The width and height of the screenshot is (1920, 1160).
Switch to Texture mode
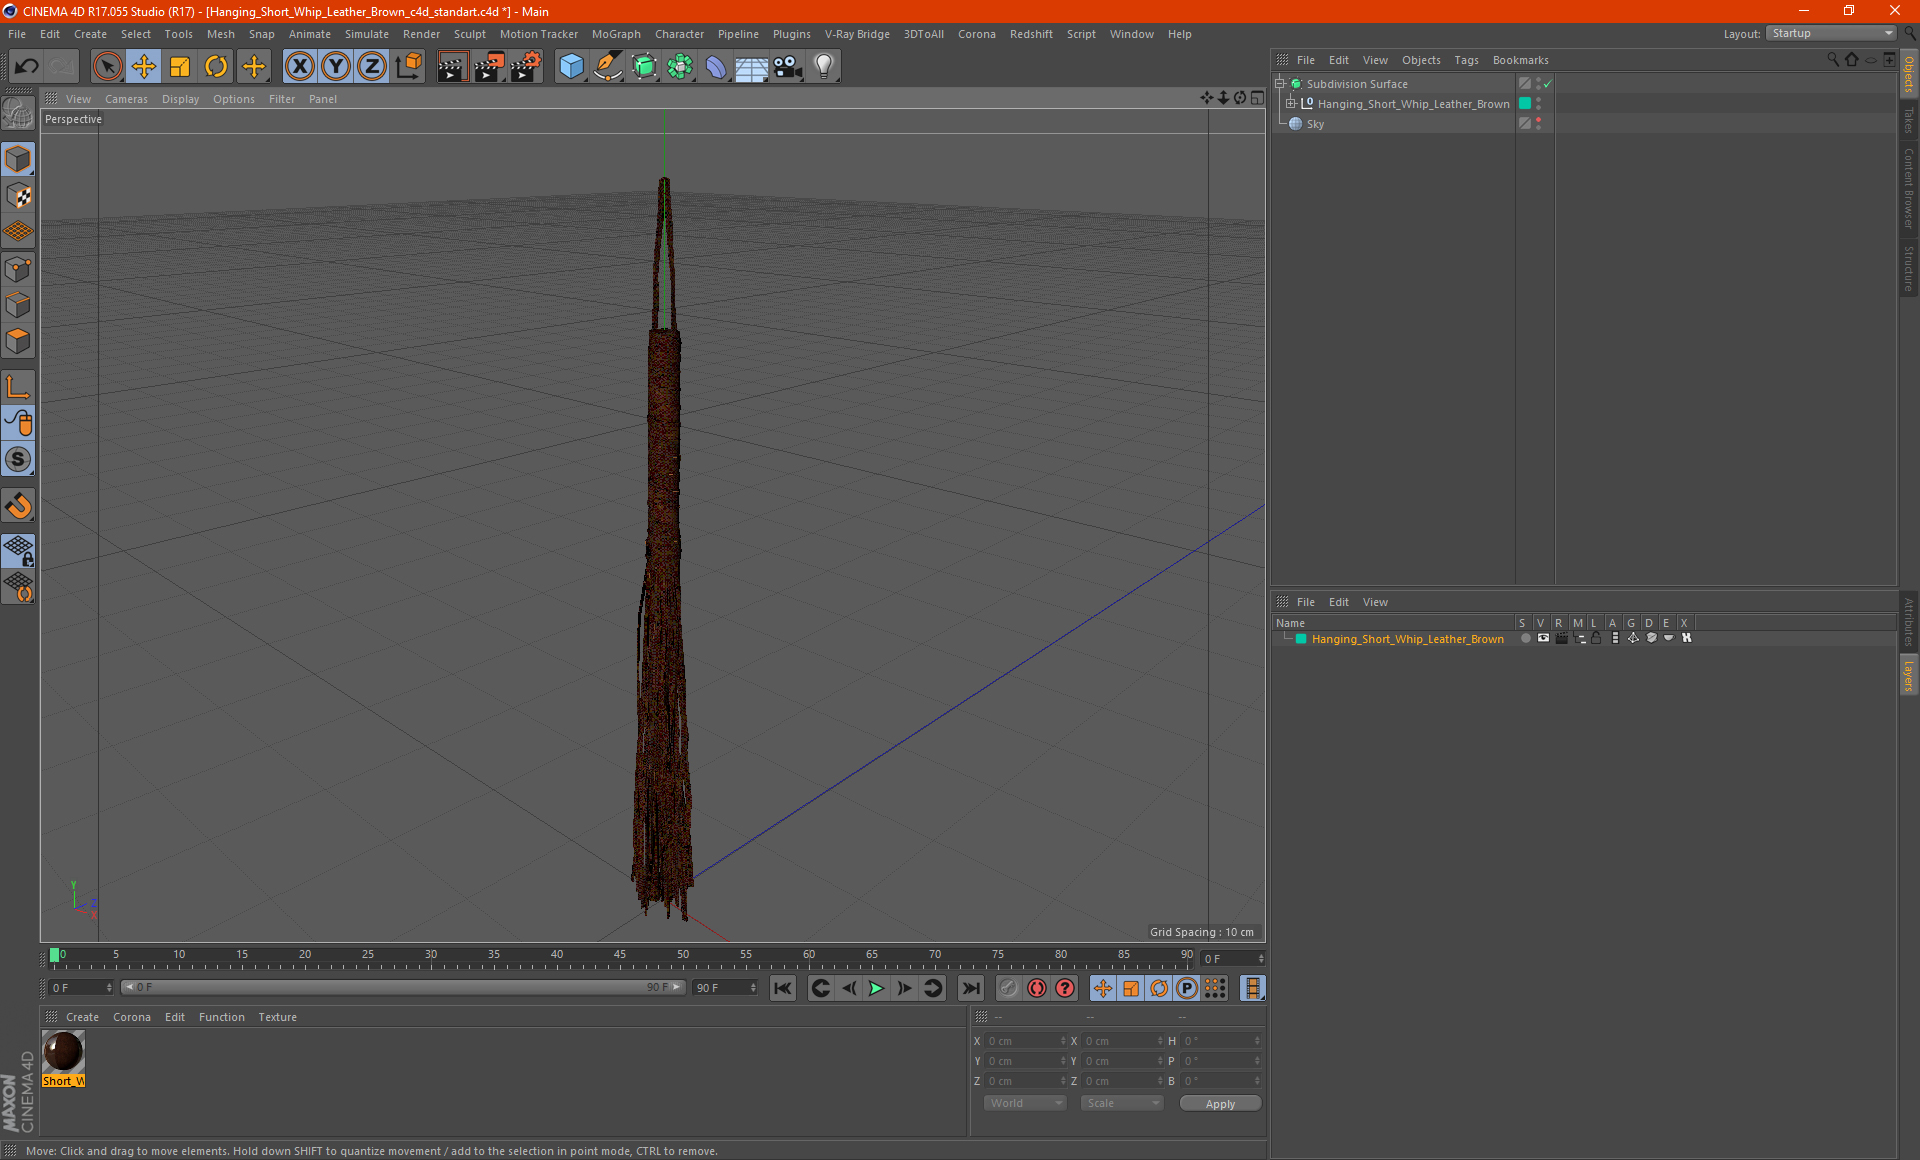coord(18,195)
